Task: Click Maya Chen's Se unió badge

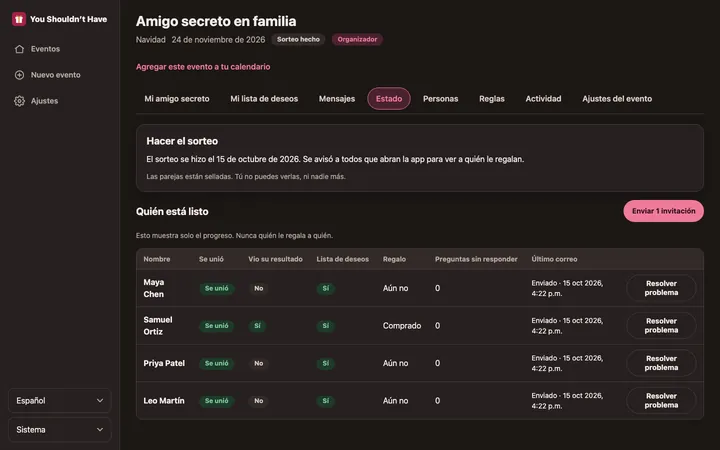Action: pos(216,288)
